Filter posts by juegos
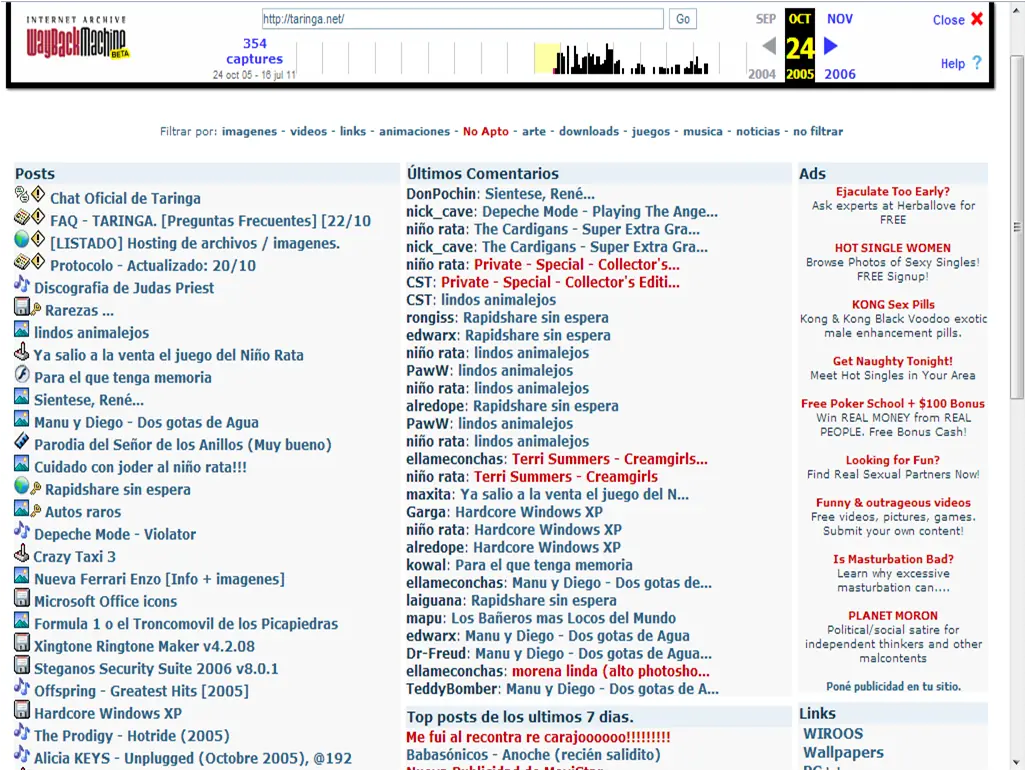1026x771 pixels. click(650, 132)
